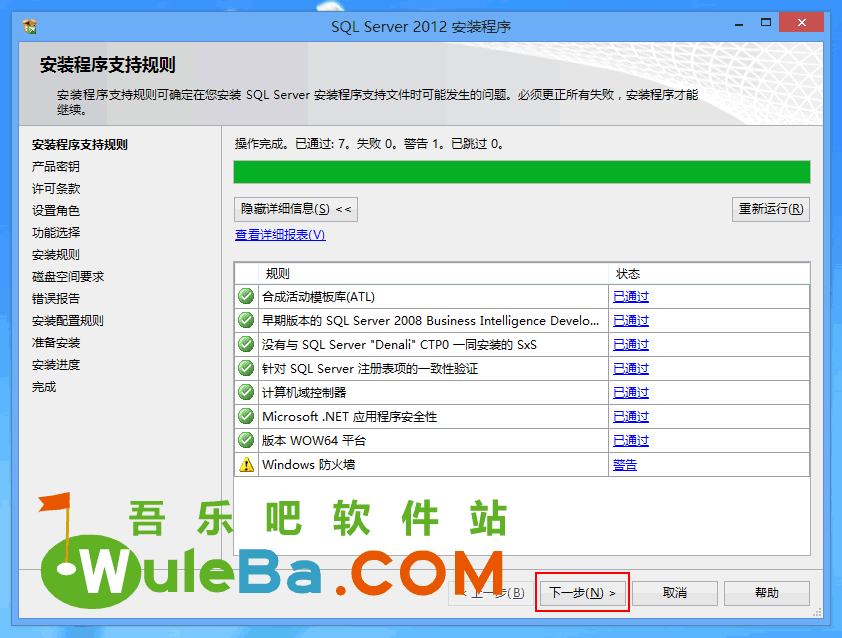Image resolution: width=842 pixels, height=638 pixels.
Task: Open the 已通过 link for 合成活动模板库(ATL)
Action: click(x=631, y=296)
